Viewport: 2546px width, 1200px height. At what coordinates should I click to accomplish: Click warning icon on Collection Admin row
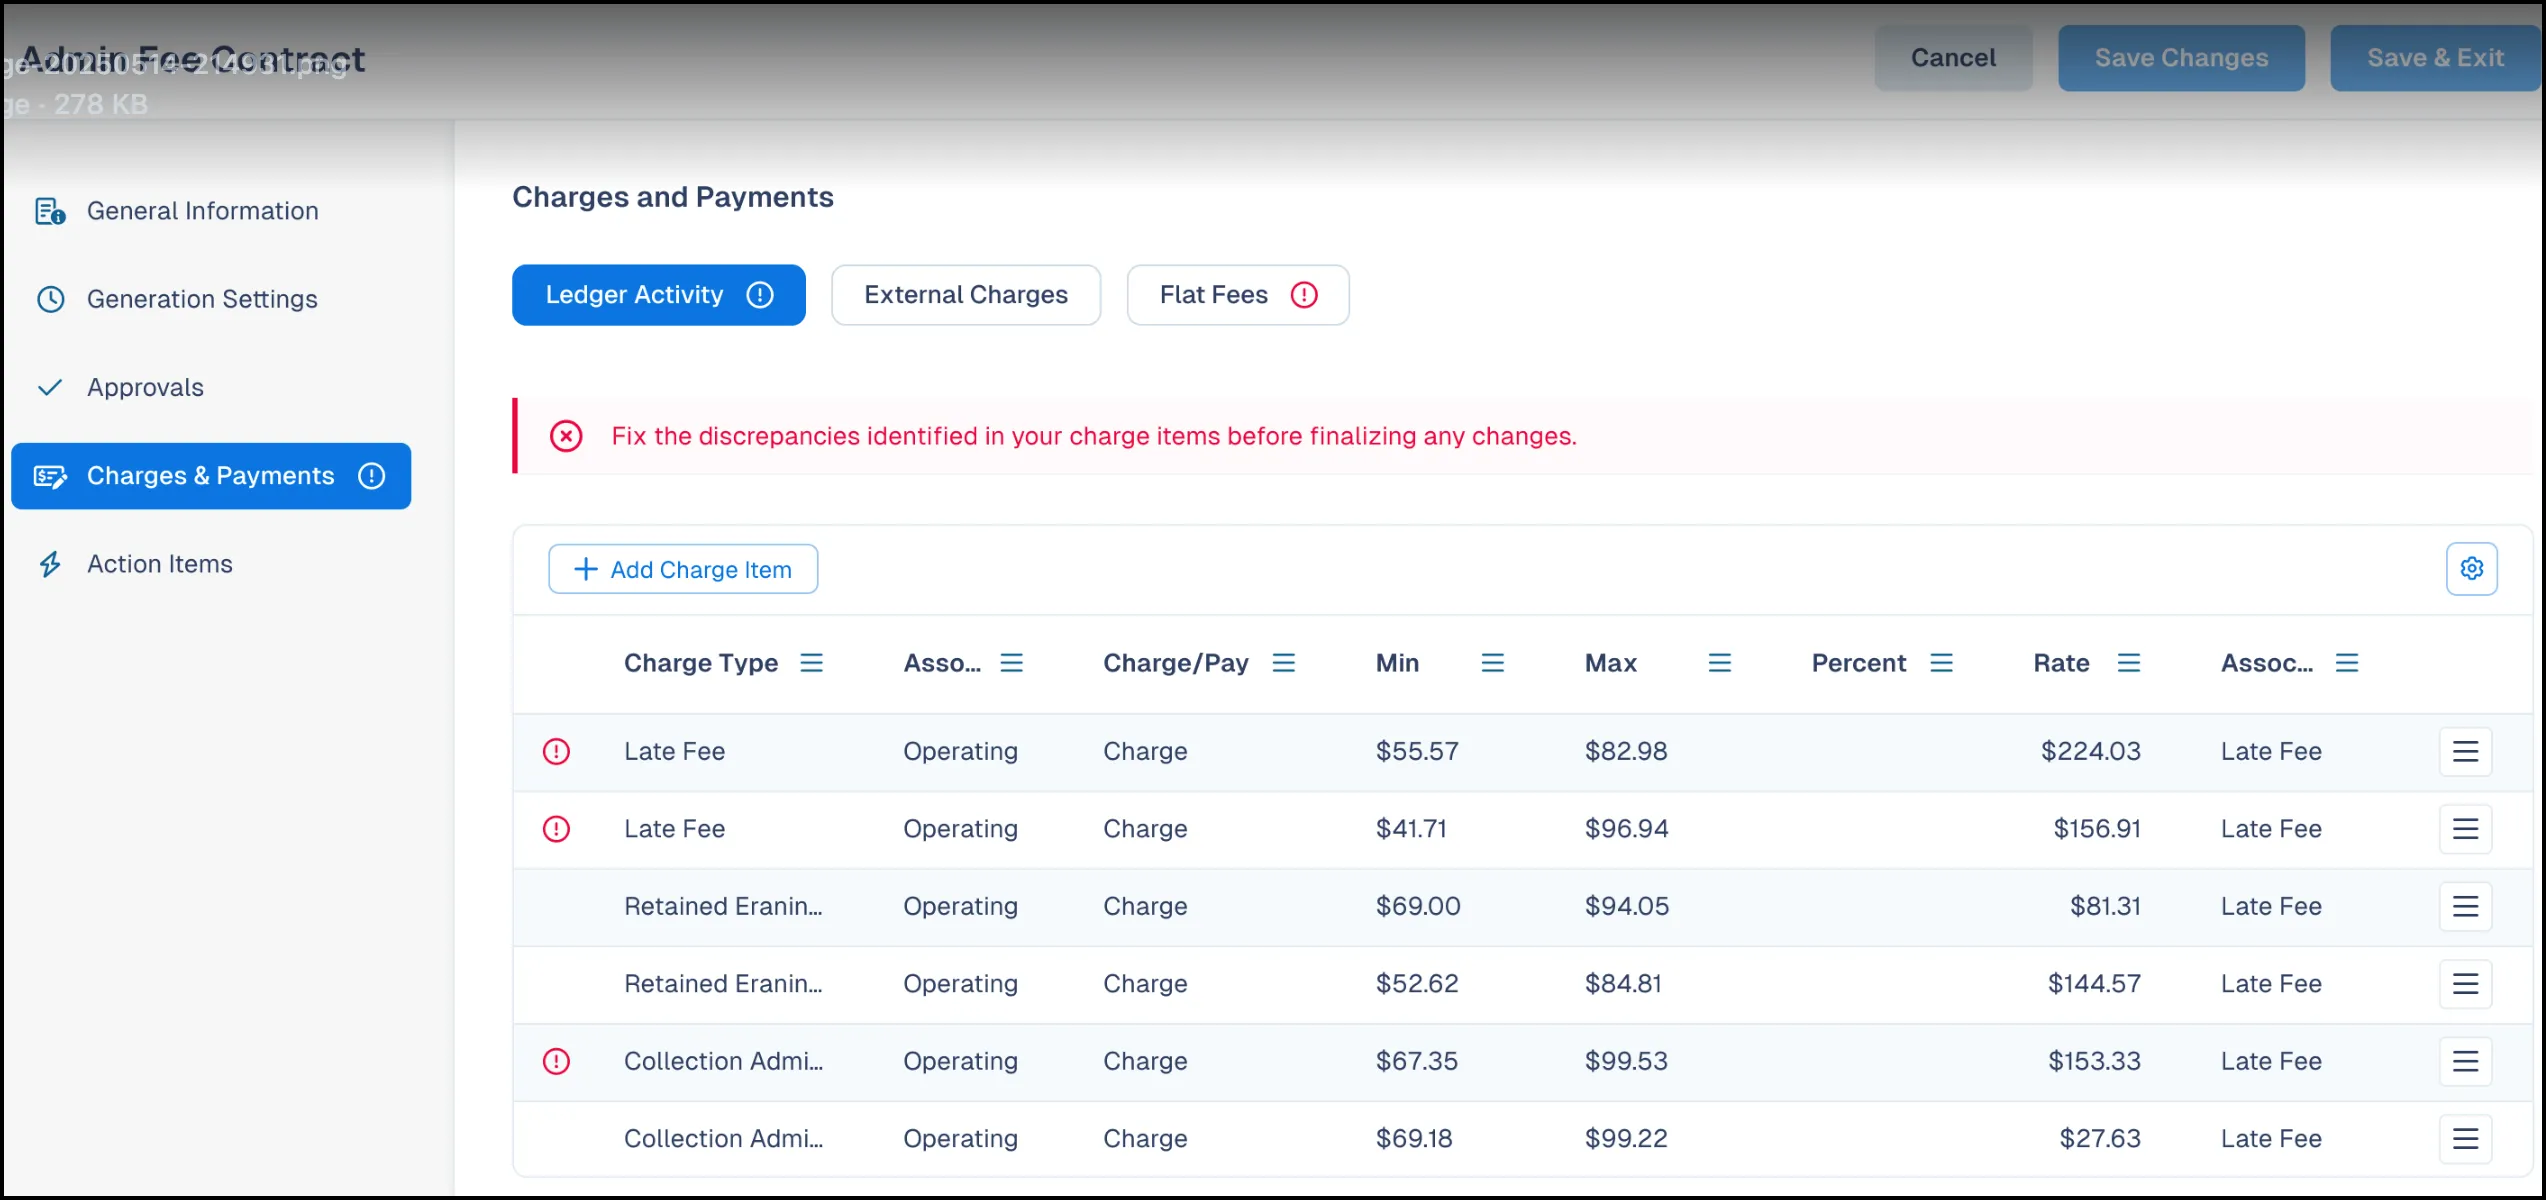556,1061
